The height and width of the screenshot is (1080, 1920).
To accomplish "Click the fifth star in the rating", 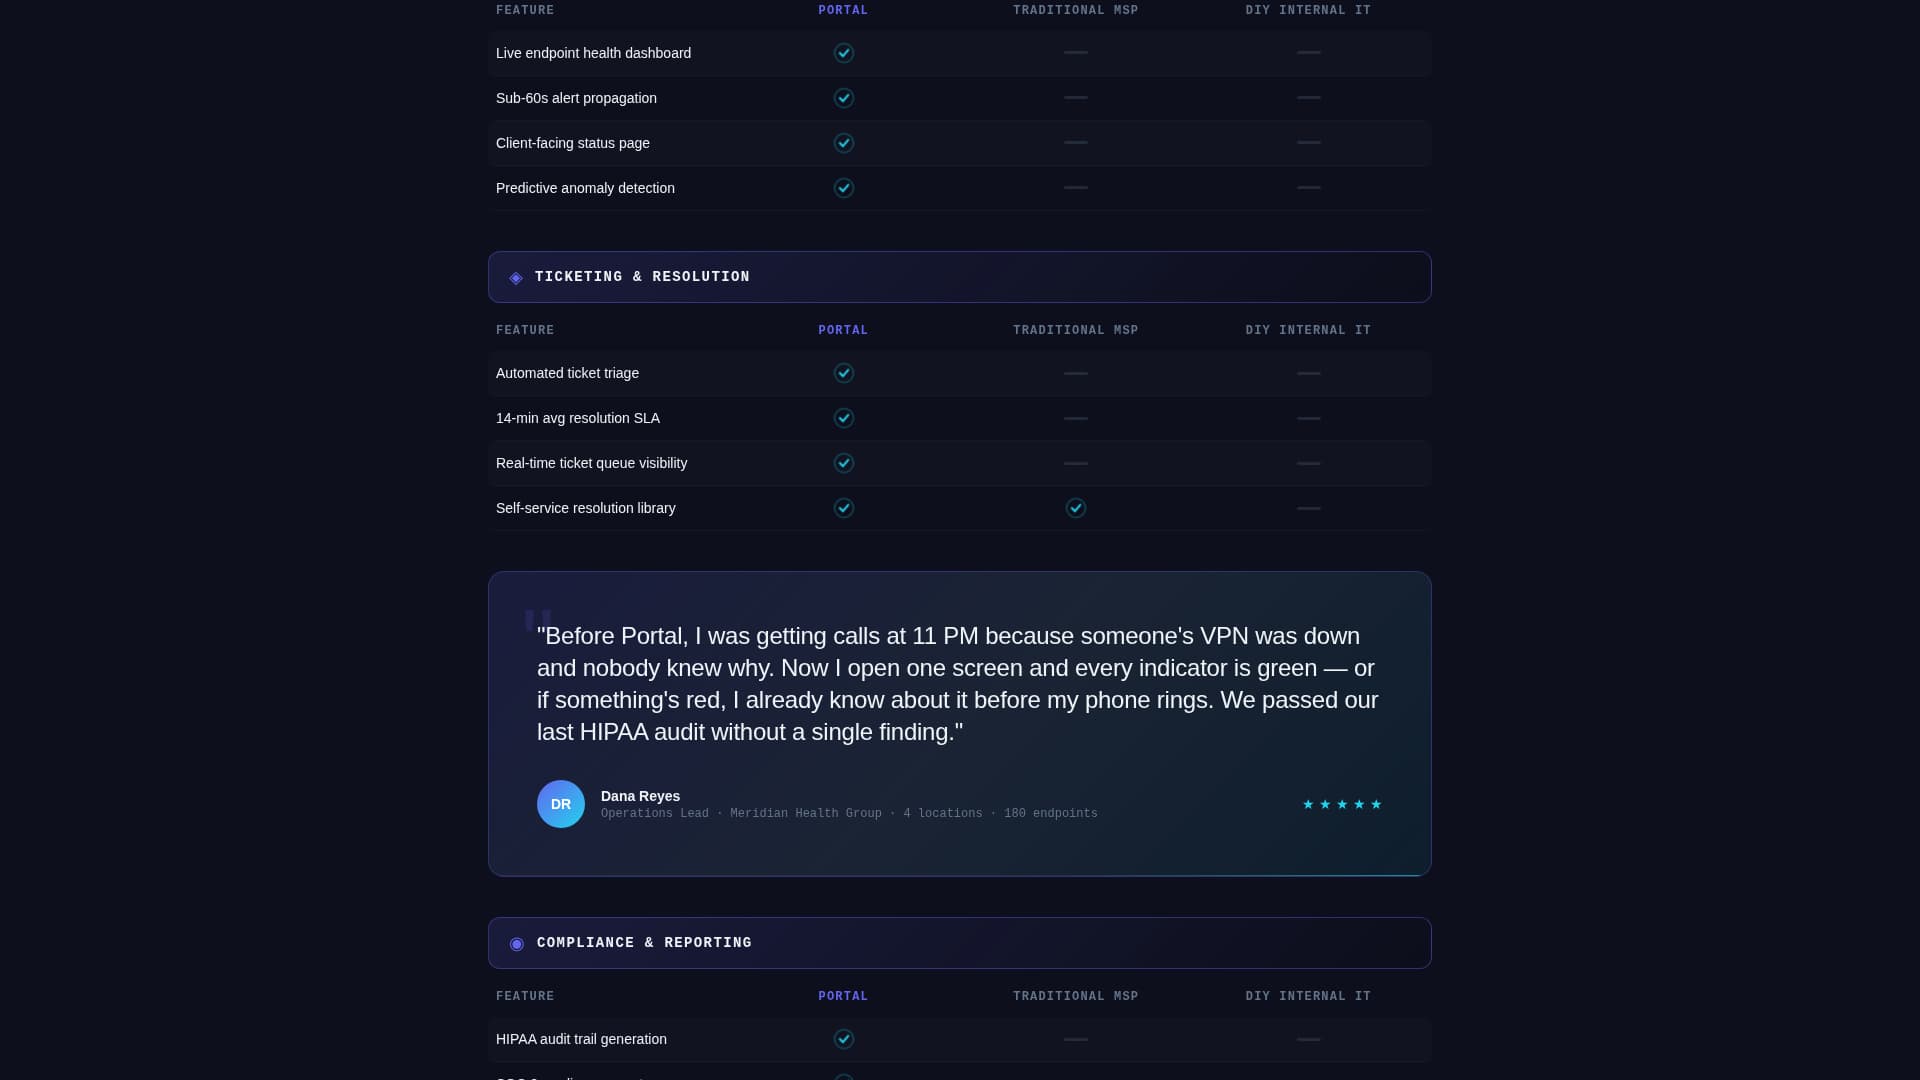I will coord(1375,804).
